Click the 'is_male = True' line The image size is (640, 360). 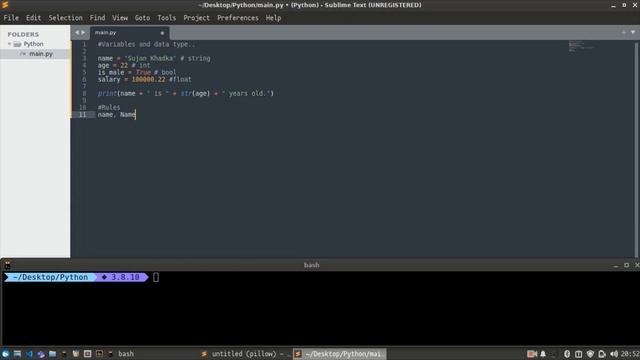point(137,73)
